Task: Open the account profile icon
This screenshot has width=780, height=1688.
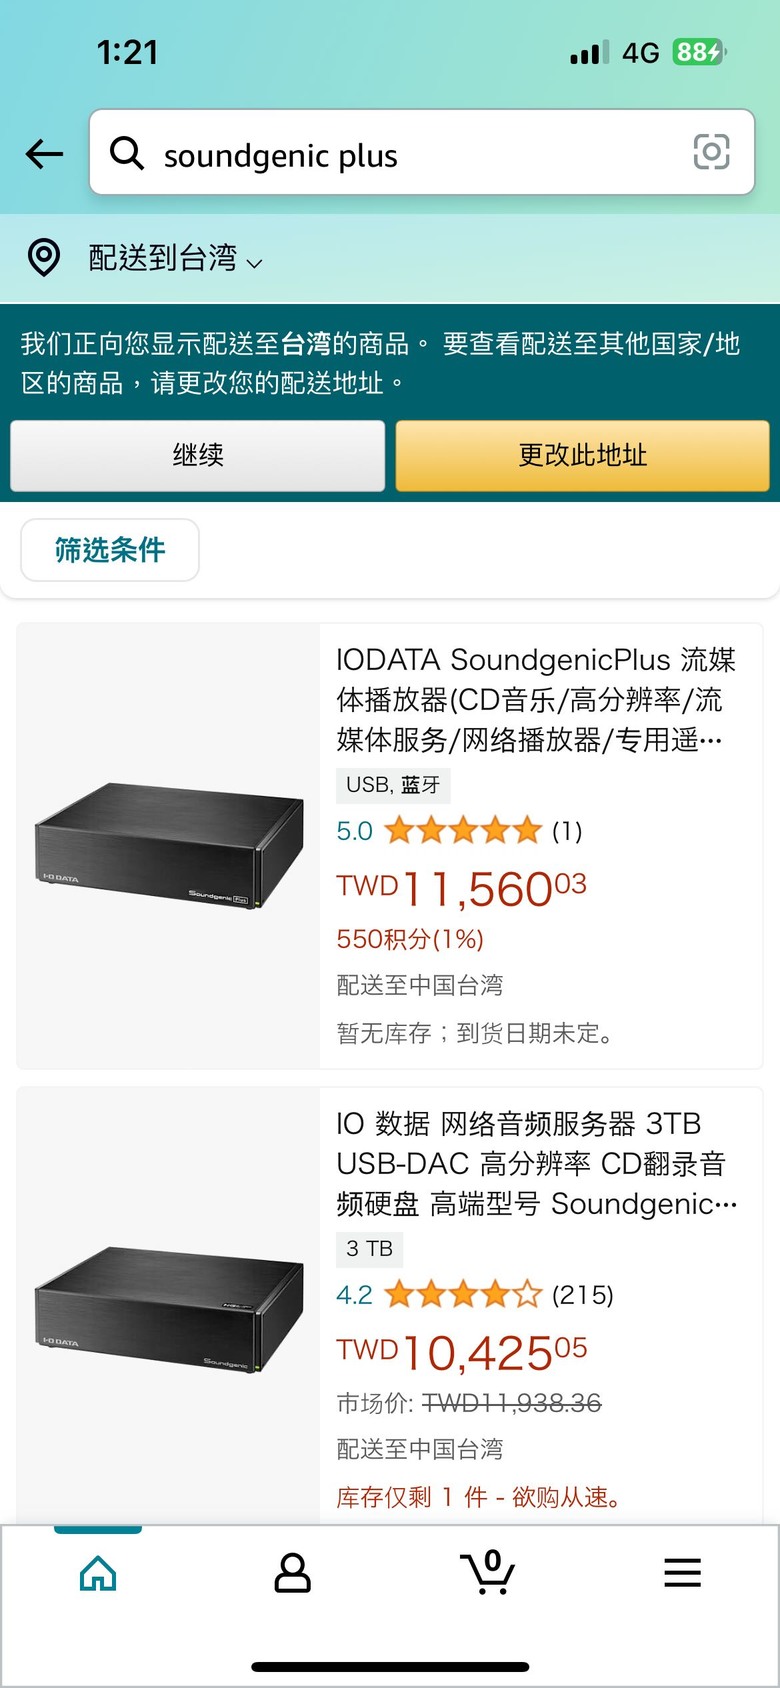Action: (292, 1573)
